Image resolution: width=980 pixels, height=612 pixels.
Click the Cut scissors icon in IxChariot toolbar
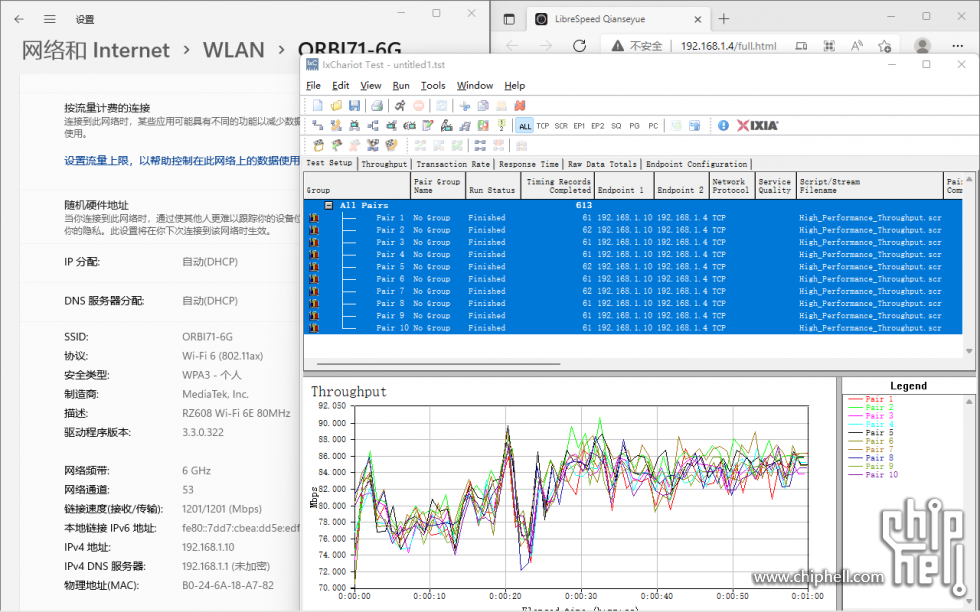click(x=464, y=106)
